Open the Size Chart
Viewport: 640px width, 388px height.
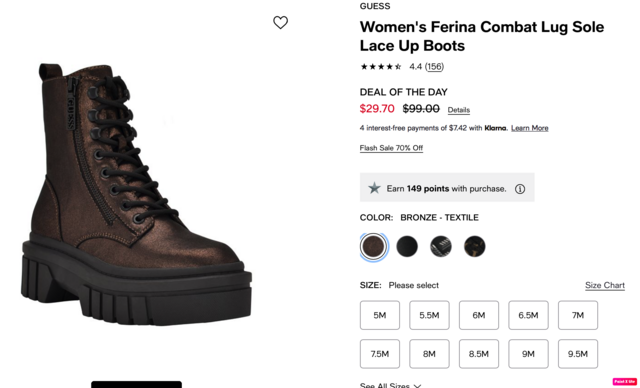coord(604,285)
